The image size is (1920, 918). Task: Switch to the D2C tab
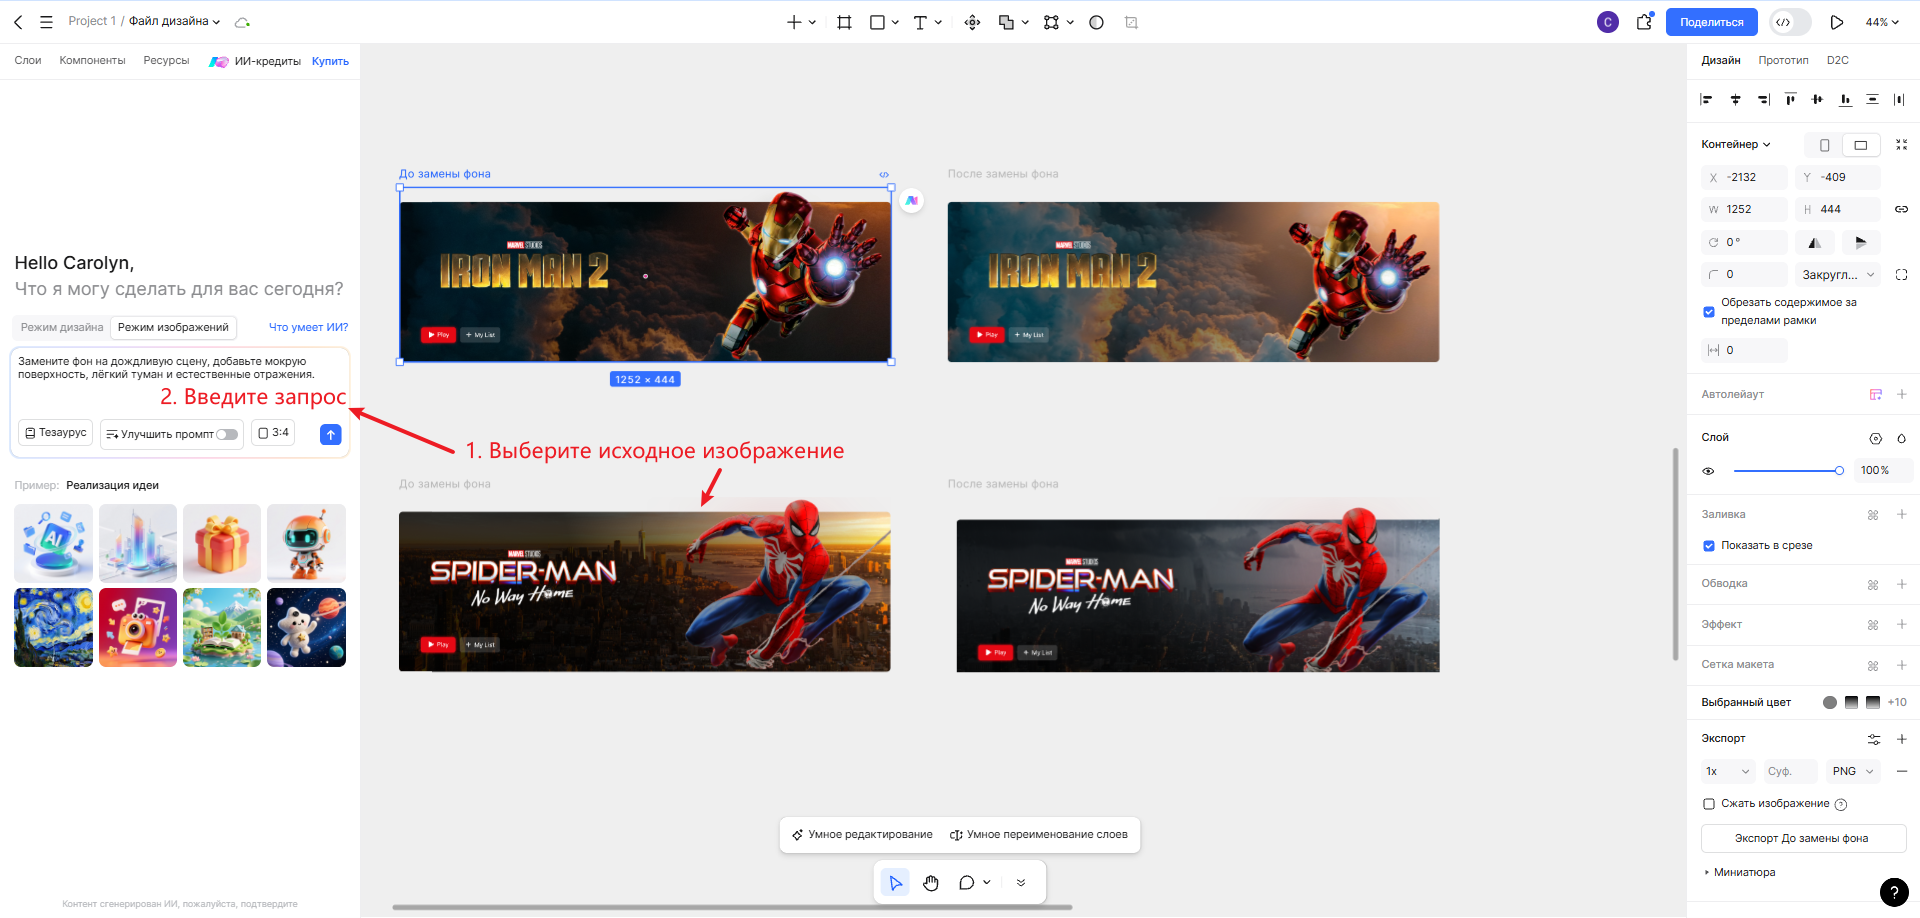[x=1837, y=60]
